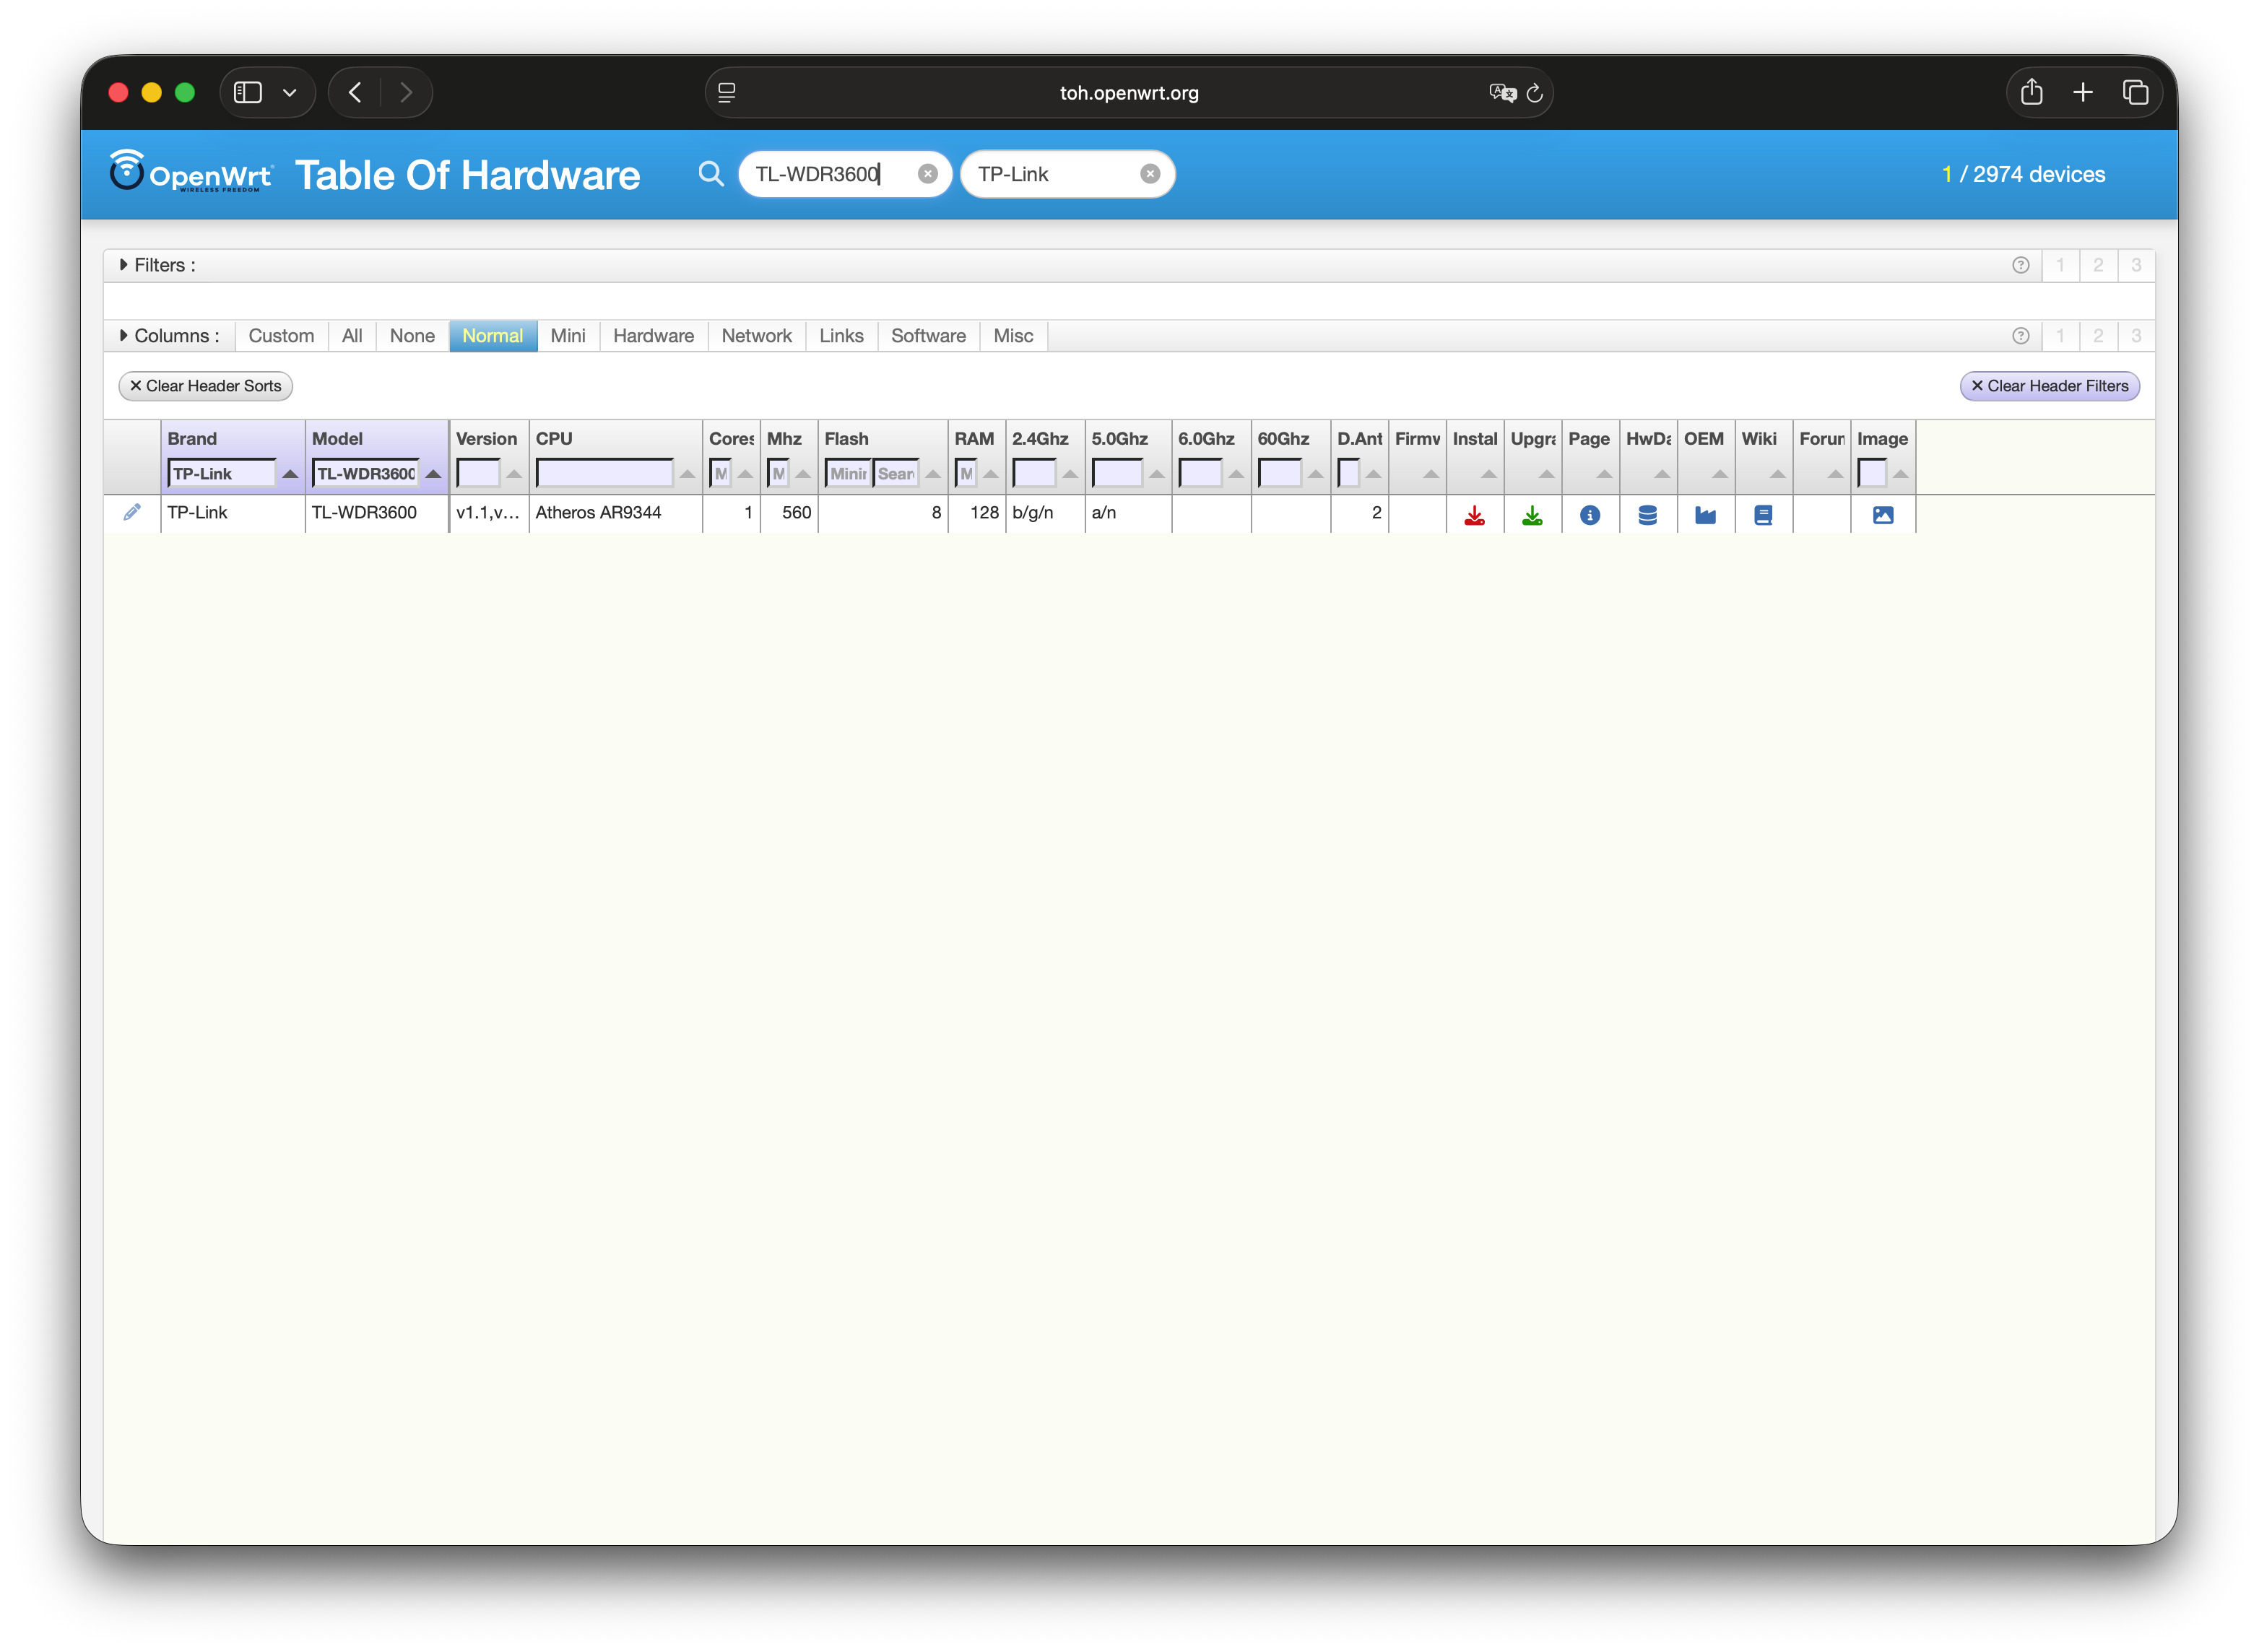Reload the page in the address bar

(1534, 93)
